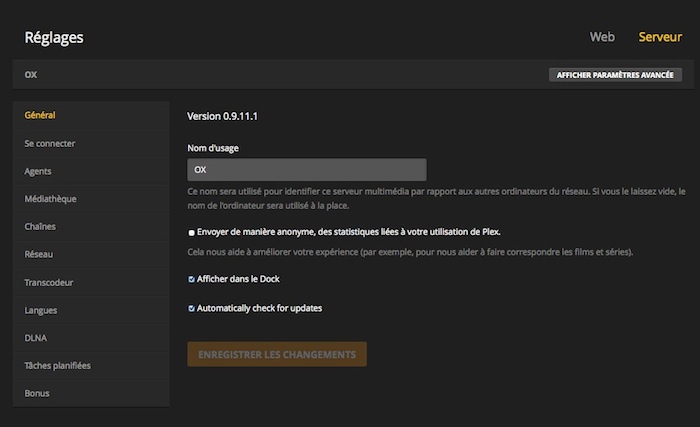Click Afficher Paramètres Avancés button
Image resolution: width=700 pixels, height=427 pixels.
615,75
